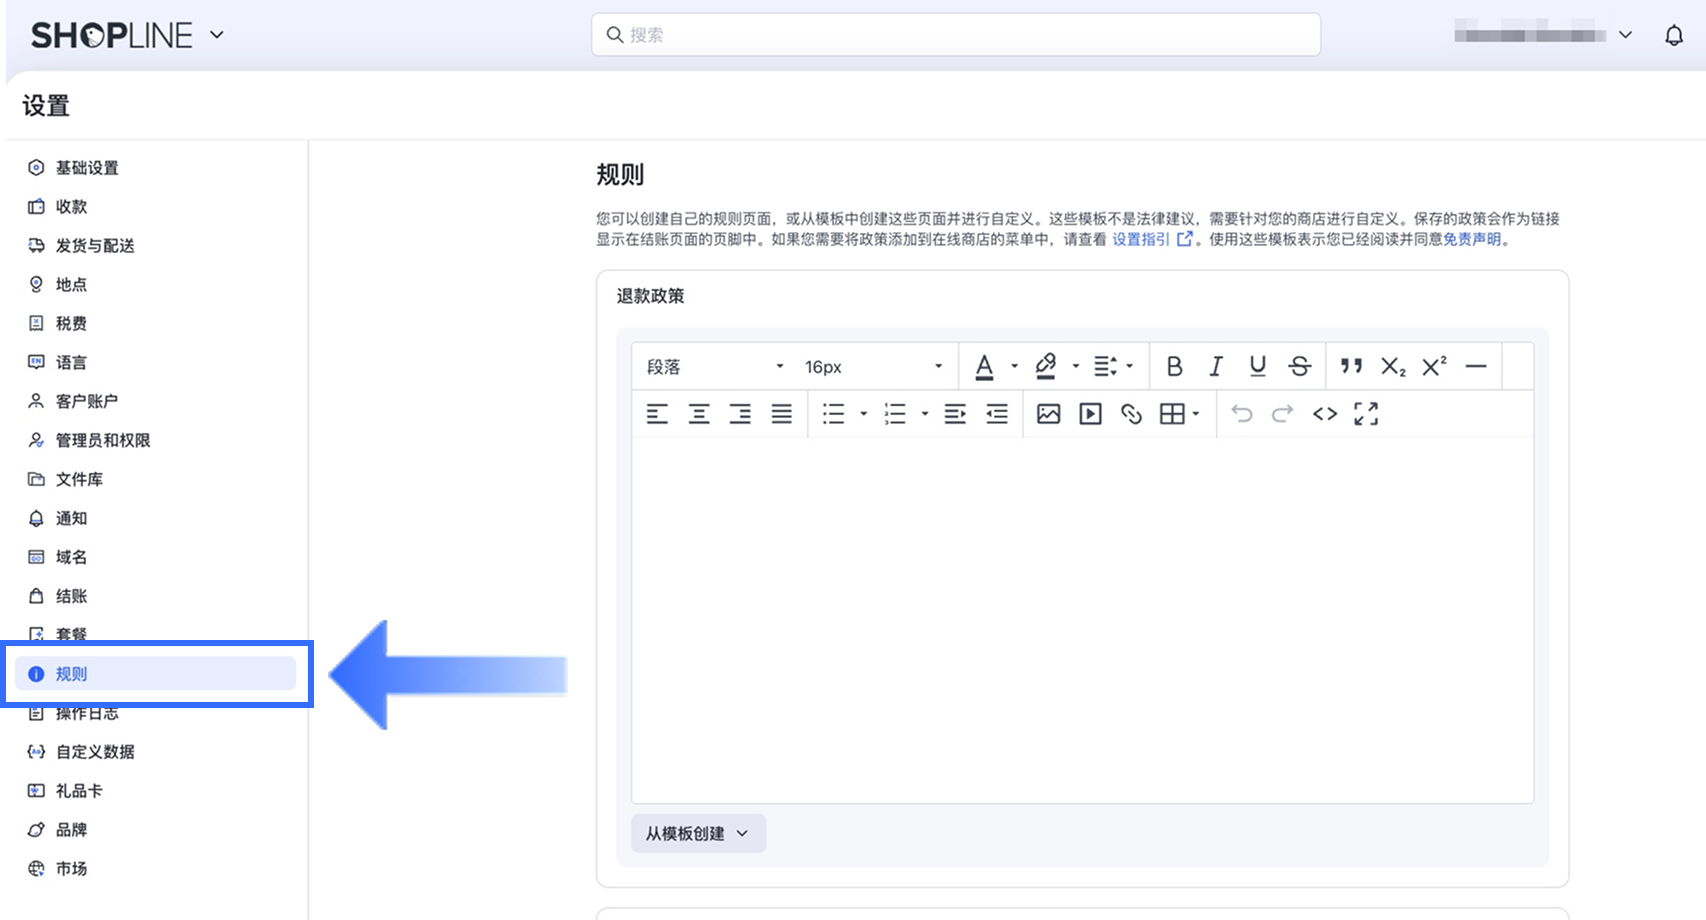
Task: Apply subscript formatting
Action: (x=1393, y=367)
